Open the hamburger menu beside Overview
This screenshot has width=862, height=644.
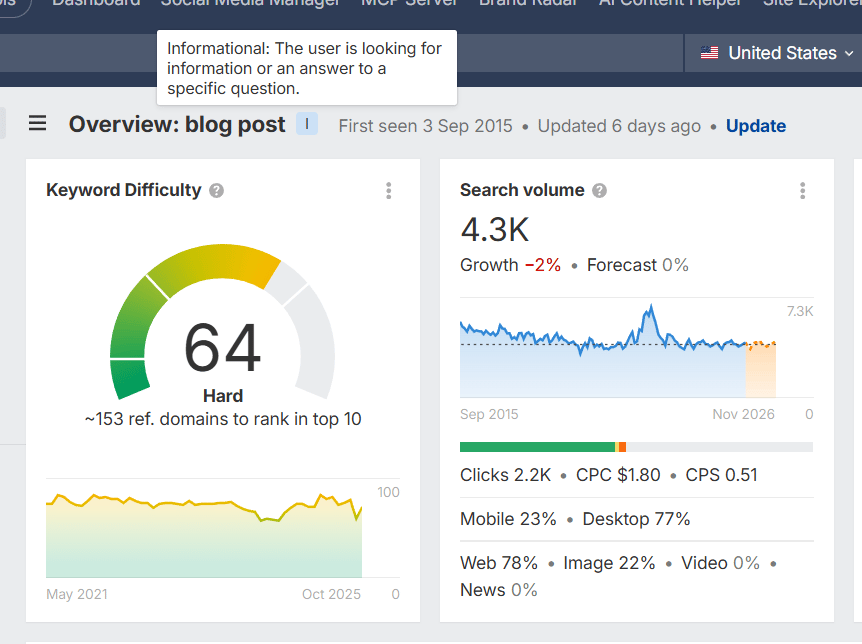pos(37,123)
